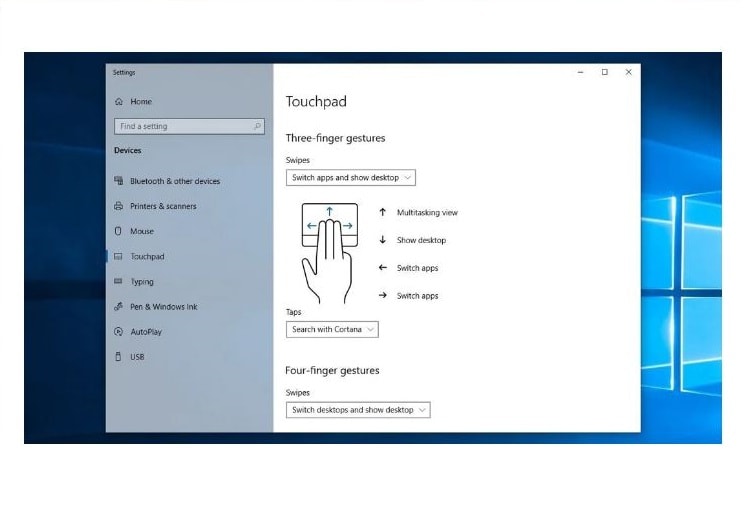Screen dimensions: 750x514
Task: Click the USB icon in sidebar
Action: pos(119,357)
